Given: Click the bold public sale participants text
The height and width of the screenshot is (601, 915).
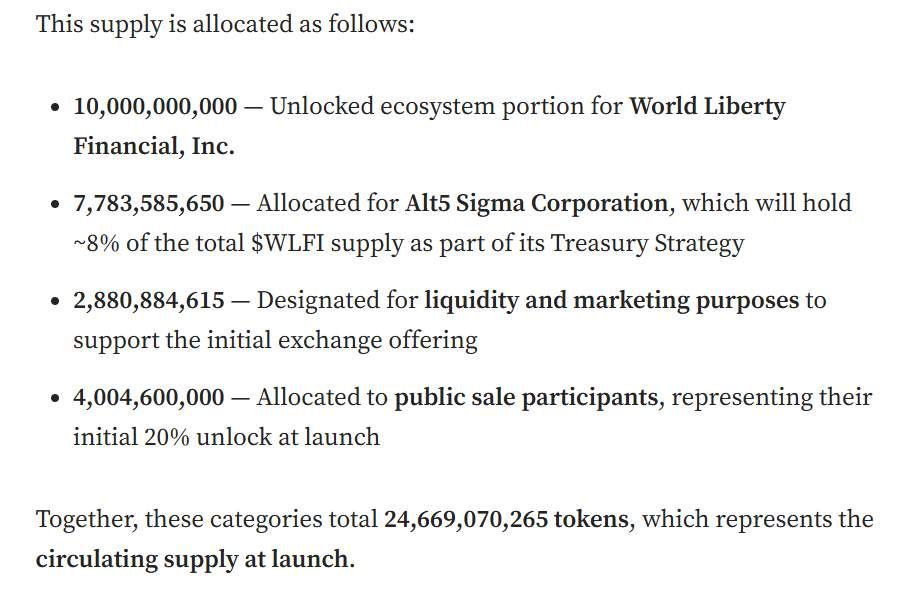Looking at the screenshot, I should pyautogui.click(x=526, y=399).
